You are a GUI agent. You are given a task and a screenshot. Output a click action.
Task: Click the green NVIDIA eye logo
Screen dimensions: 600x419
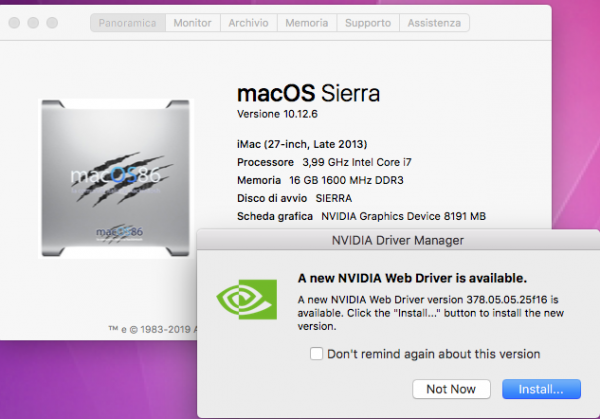[x=247, y=299]
